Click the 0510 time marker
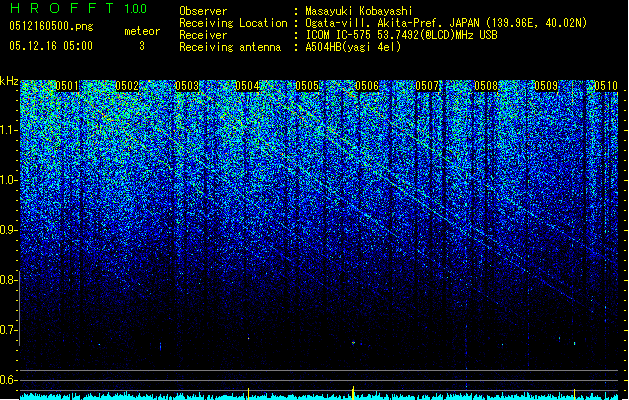The image size is (629, 400). point(606,86)
